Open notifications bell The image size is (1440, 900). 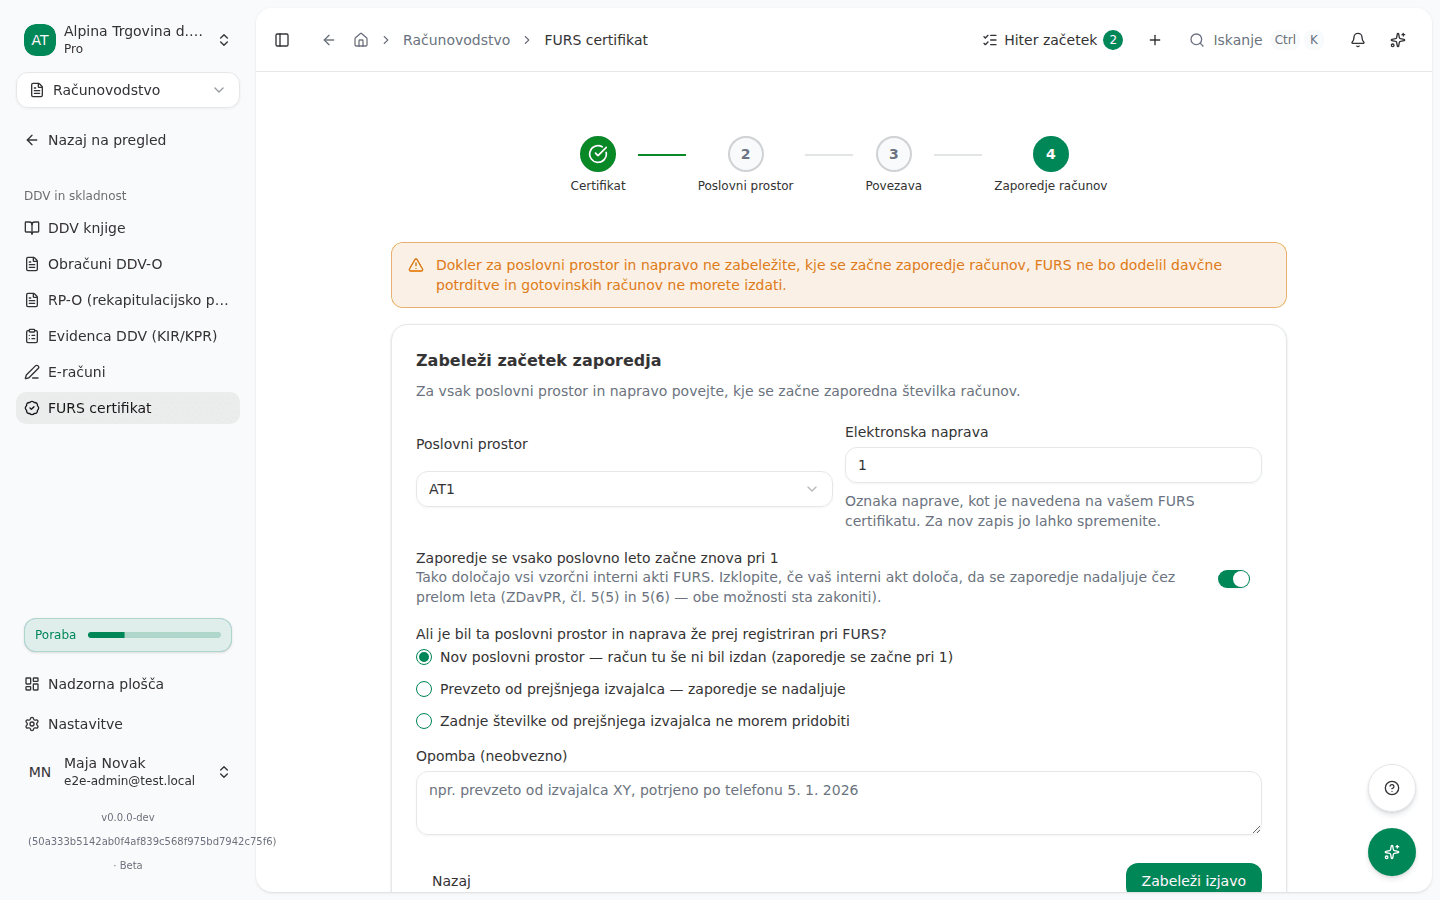[1358, 40]
